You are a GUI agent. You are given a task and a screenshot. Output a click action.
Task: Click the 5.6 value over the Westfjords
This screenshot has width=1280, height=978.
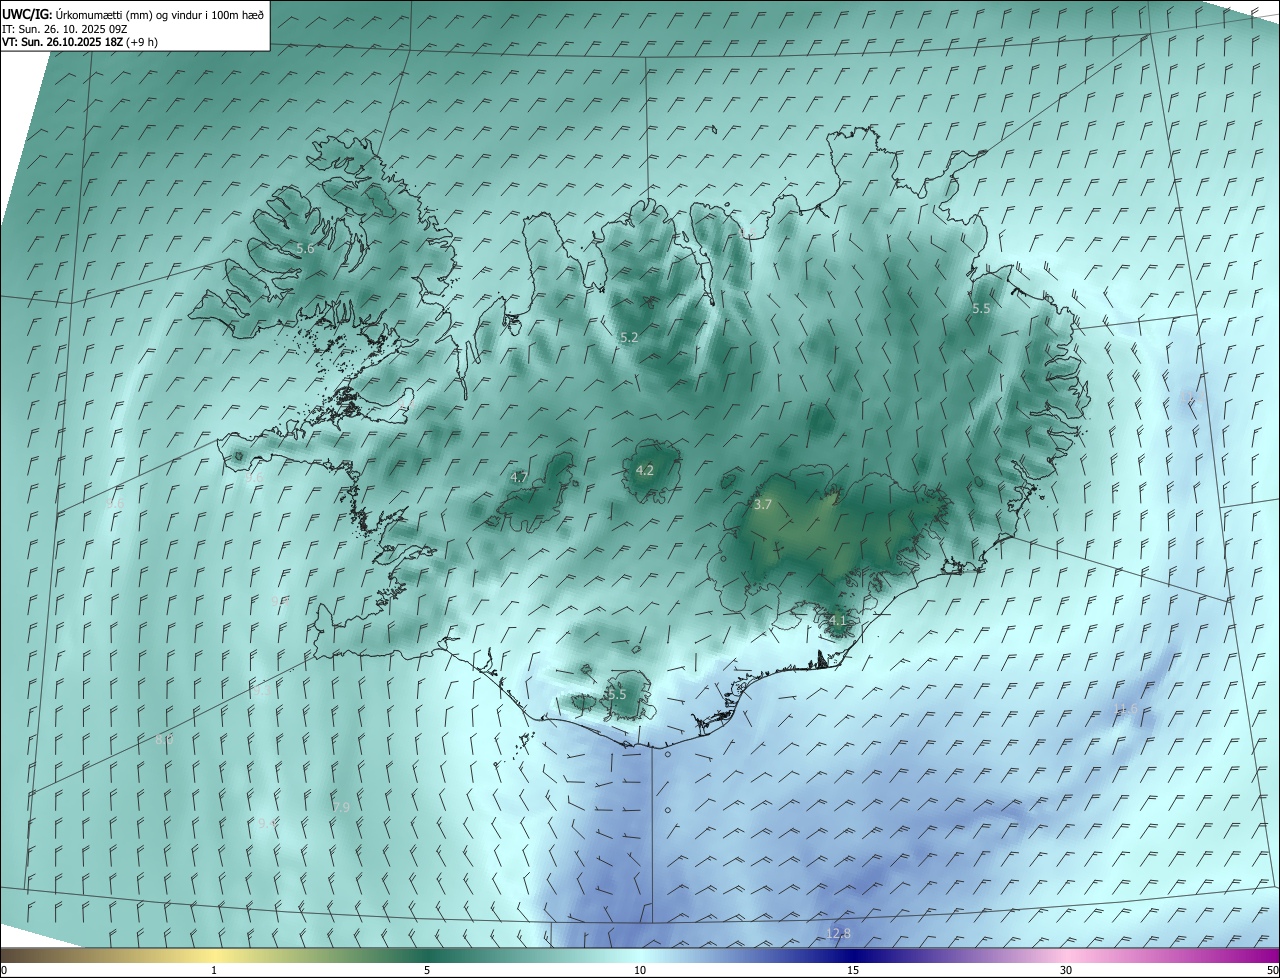pyautogui.click(x=305, y=248)
